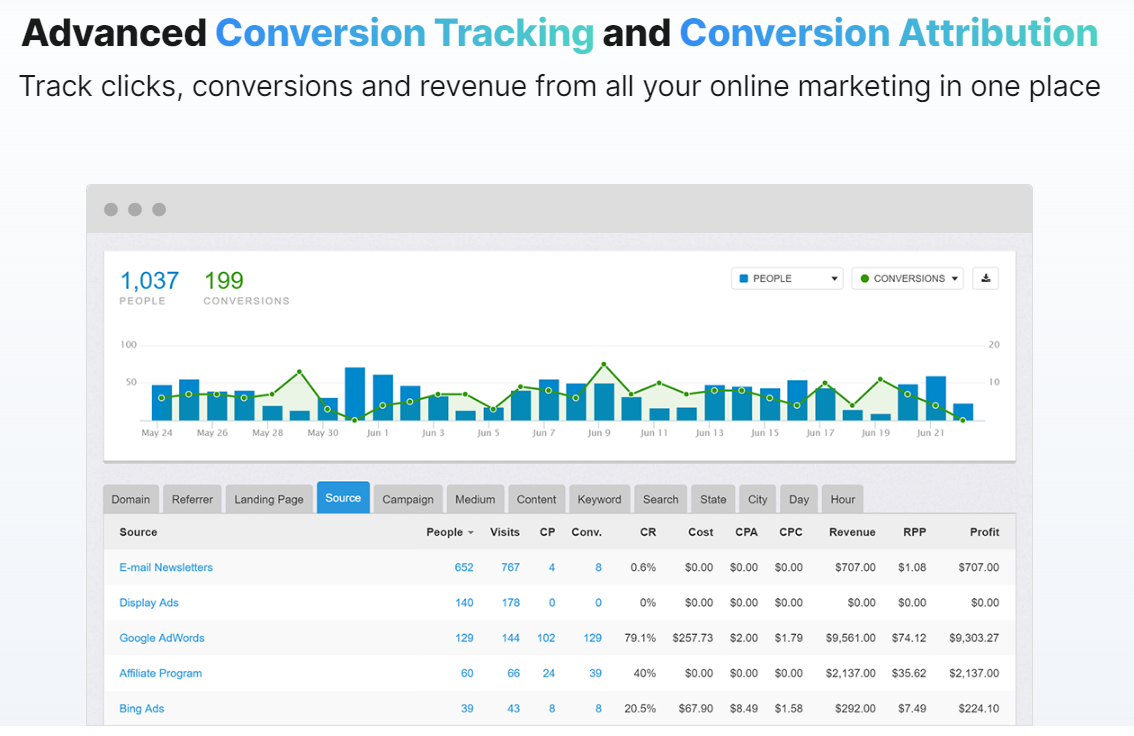Switch to the Keyword tab
The image size is (1134, 736).
[x=600, y=499]
